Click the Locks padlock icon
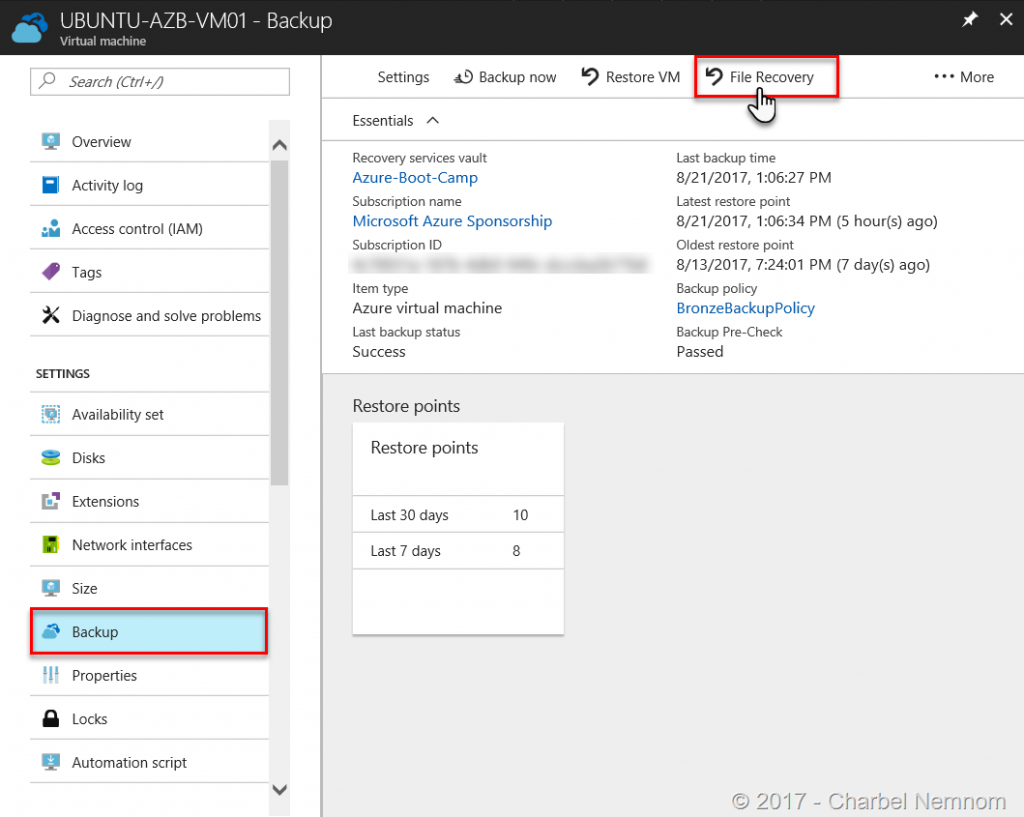This screenshot has height=817, width=1024. click(x=51, y=718)
